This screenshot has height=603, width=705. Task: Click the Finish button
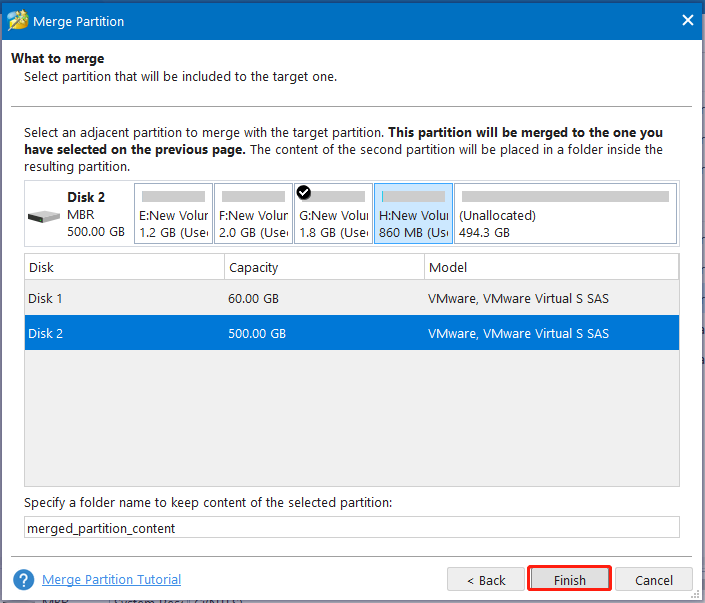[570, 580]
